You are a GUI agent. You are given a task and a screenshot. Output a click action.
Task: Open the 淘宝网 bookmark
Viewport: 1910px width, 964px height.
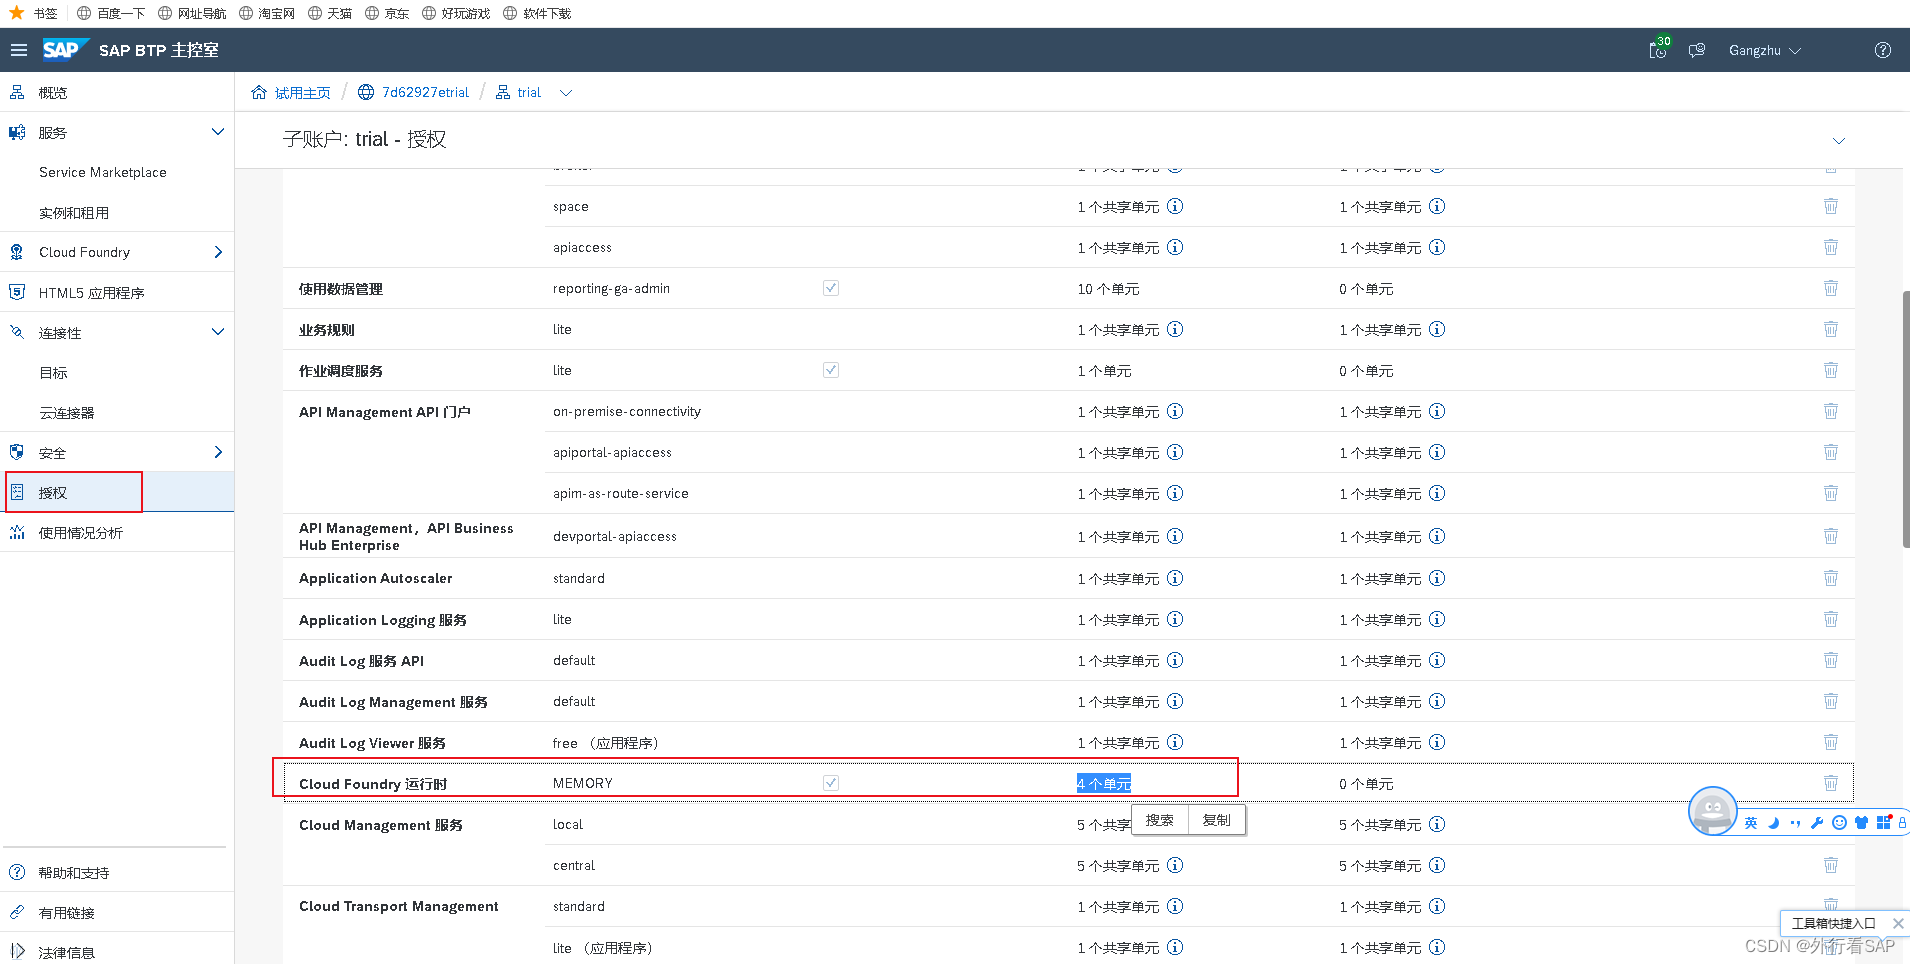[x=267, y=13]
